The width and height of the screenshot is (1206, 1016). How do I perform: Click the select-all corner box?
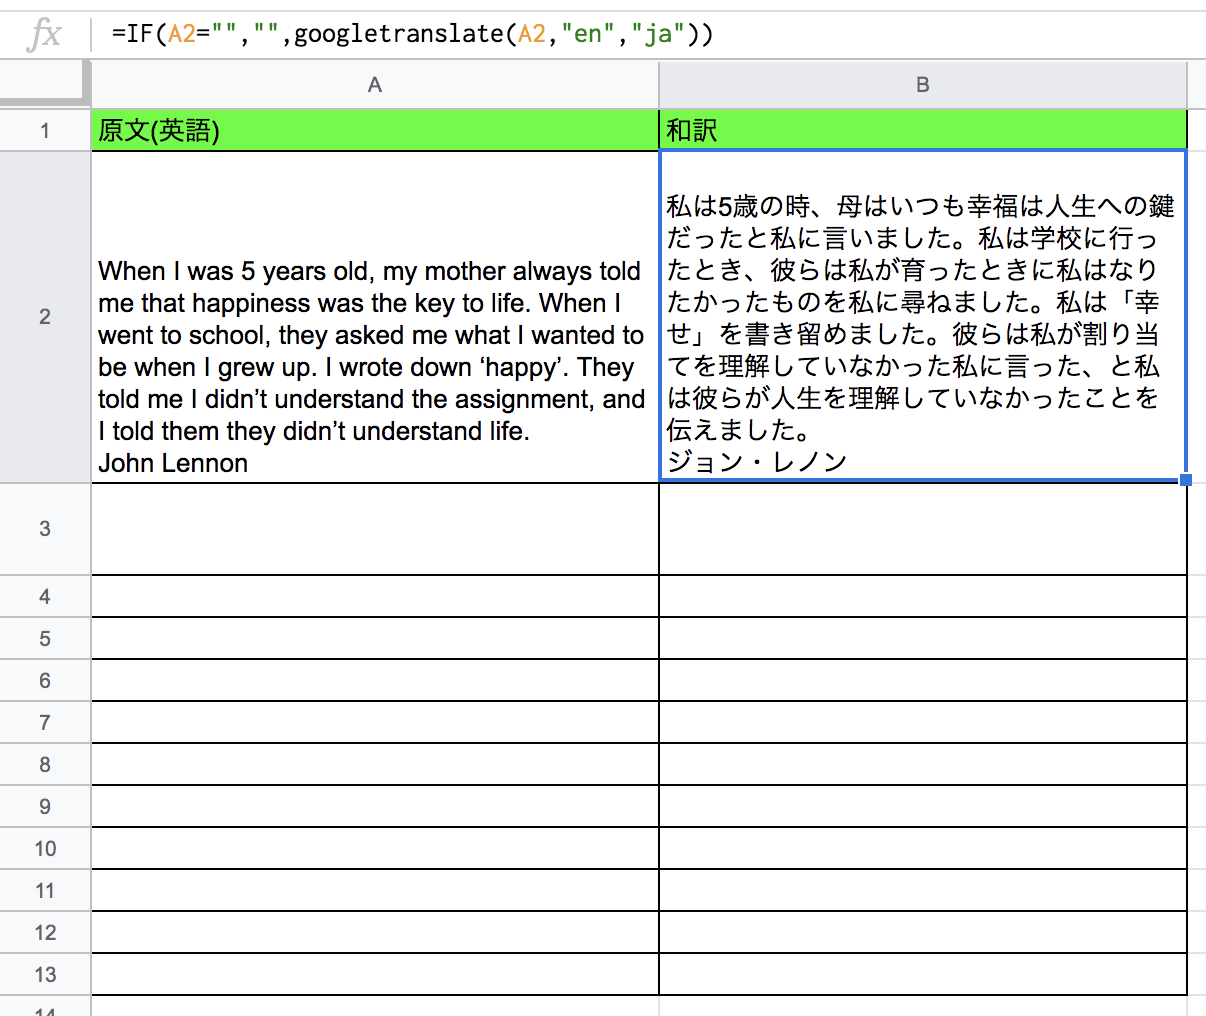click(45, 84)
